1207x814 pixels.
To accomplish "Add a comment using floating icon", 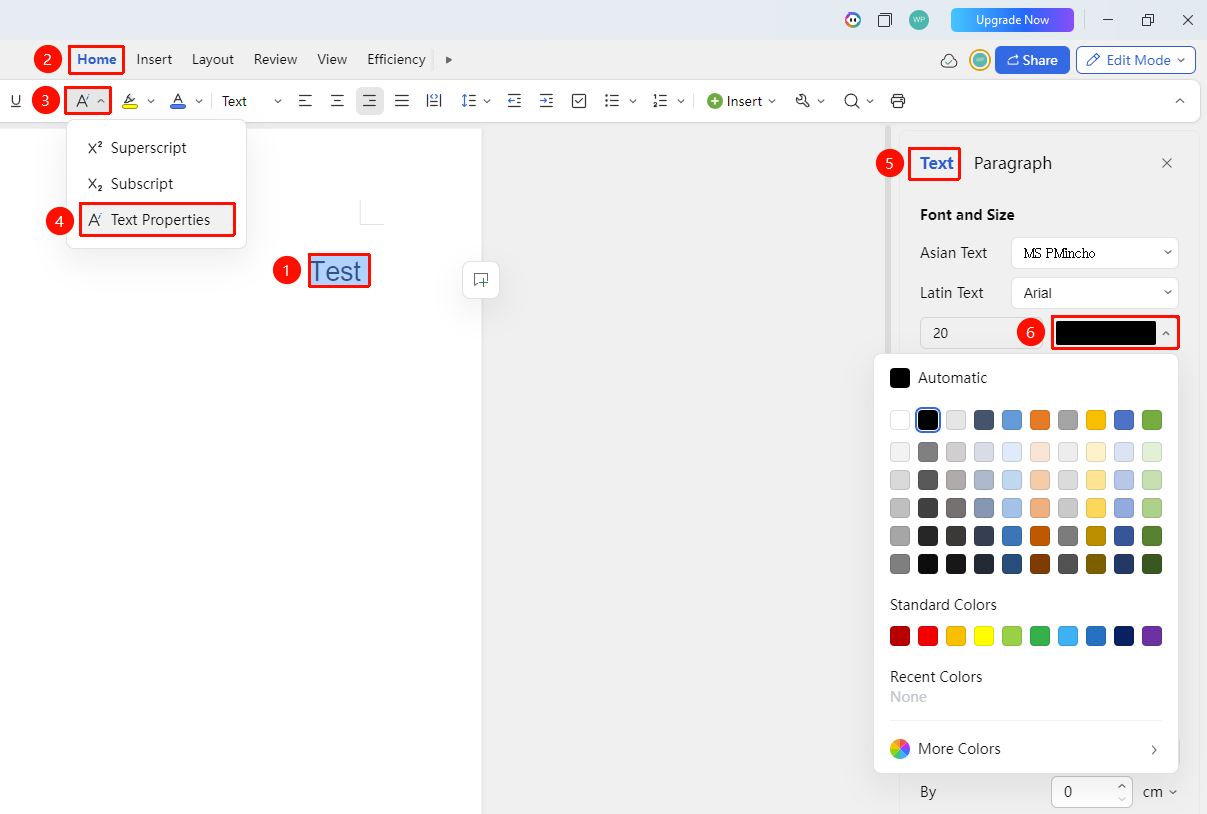I will click(481, 280).
